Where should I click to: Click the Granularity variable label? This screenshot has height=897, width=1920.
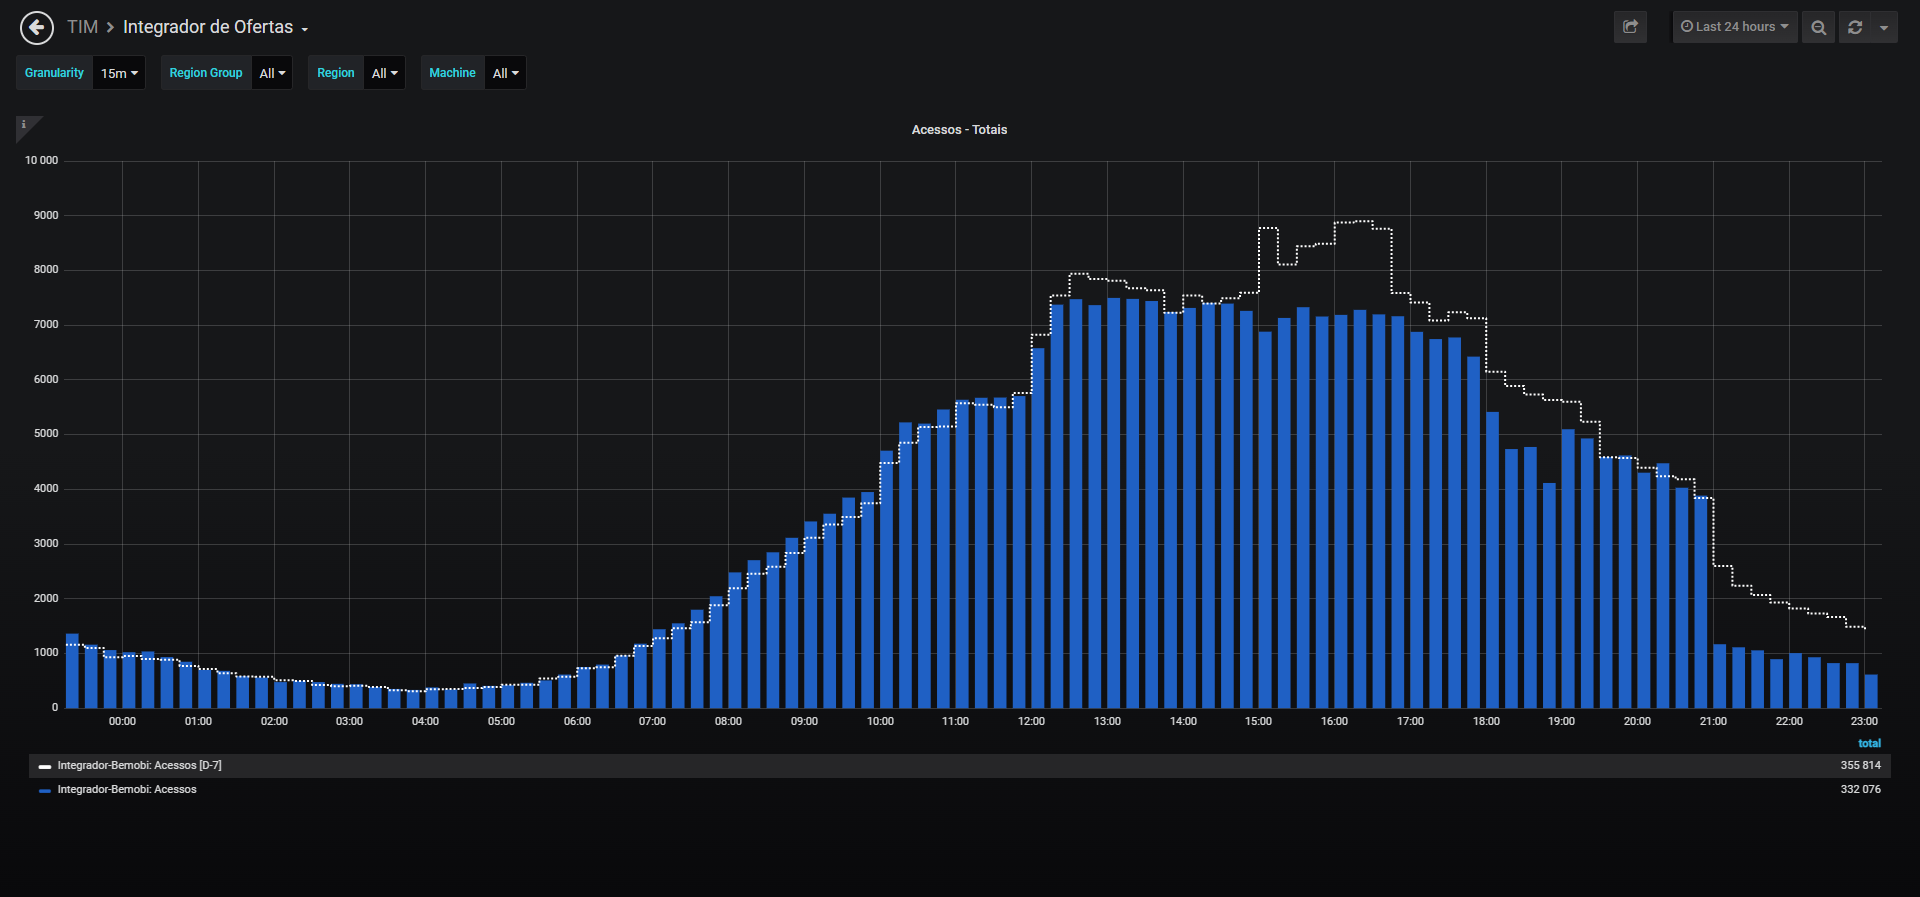coord(55,73)
